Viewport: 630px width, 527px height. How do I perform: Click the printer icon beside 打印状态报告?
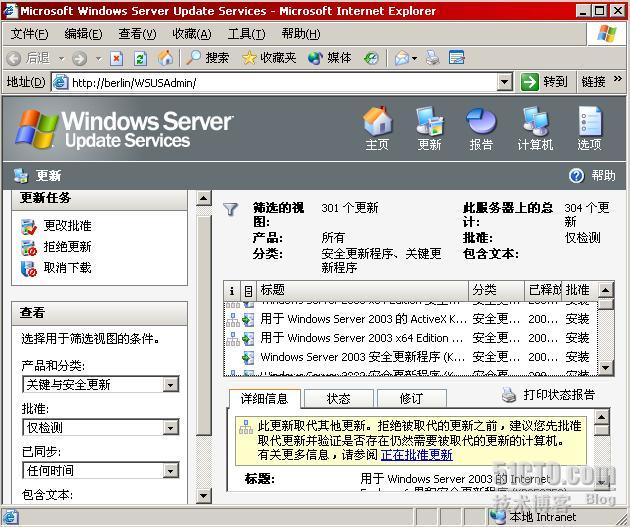click(x=509, y=395)
